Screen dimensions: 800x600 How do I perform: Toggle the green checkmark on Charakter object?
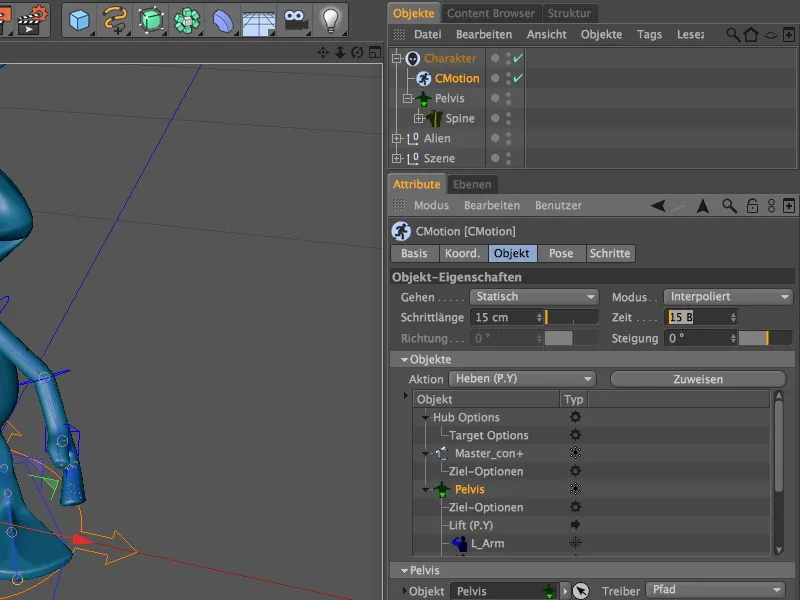click(517, 58)
